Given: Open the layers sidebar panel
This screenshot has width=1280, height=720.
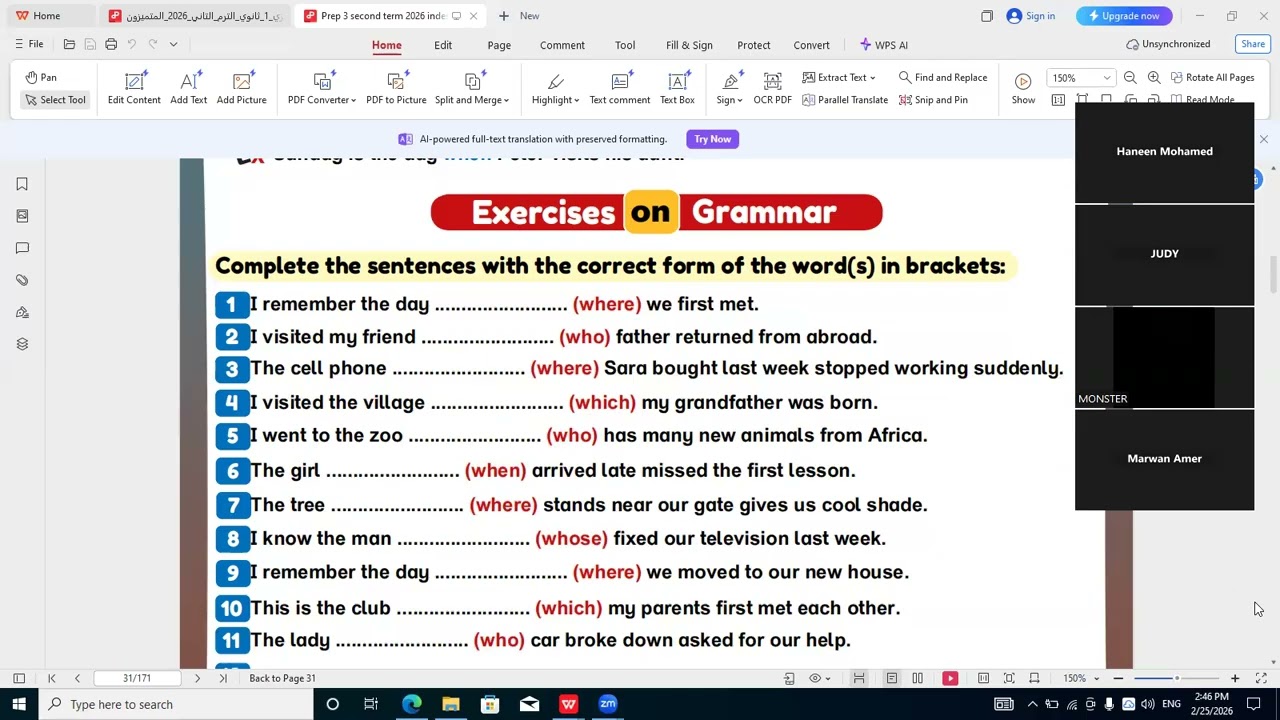Looking at the screenshot, I should point(22,344).
